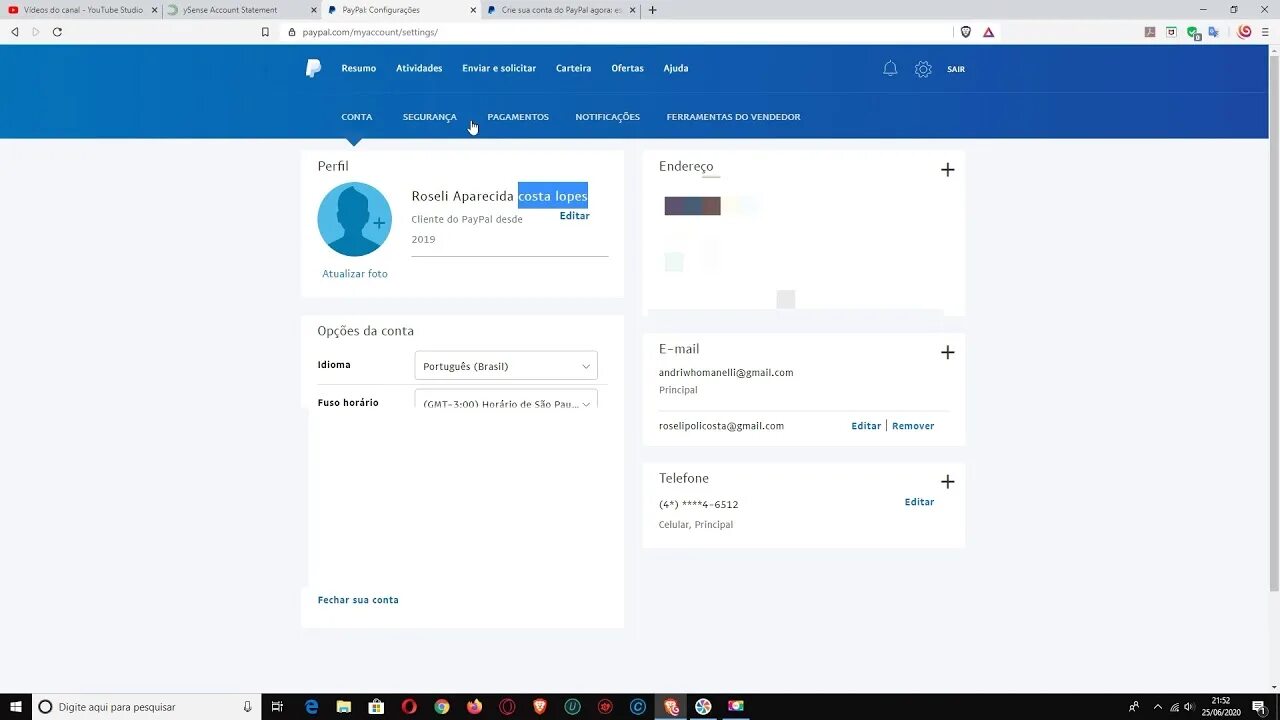
Task: Open Ofertas in navigation
Action: coord(628,68)
